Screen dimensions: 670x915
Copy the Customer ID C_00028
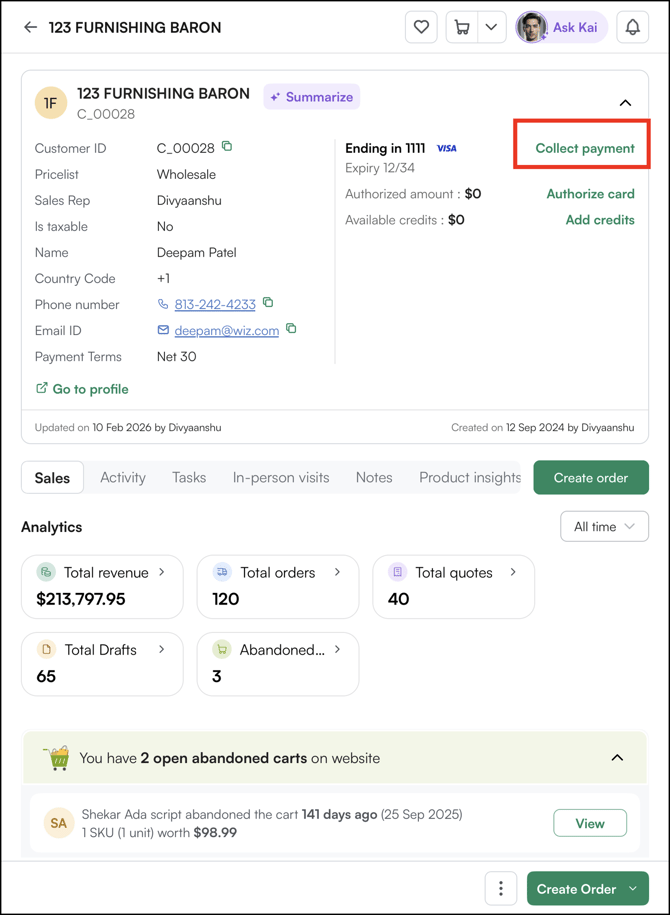227,147
